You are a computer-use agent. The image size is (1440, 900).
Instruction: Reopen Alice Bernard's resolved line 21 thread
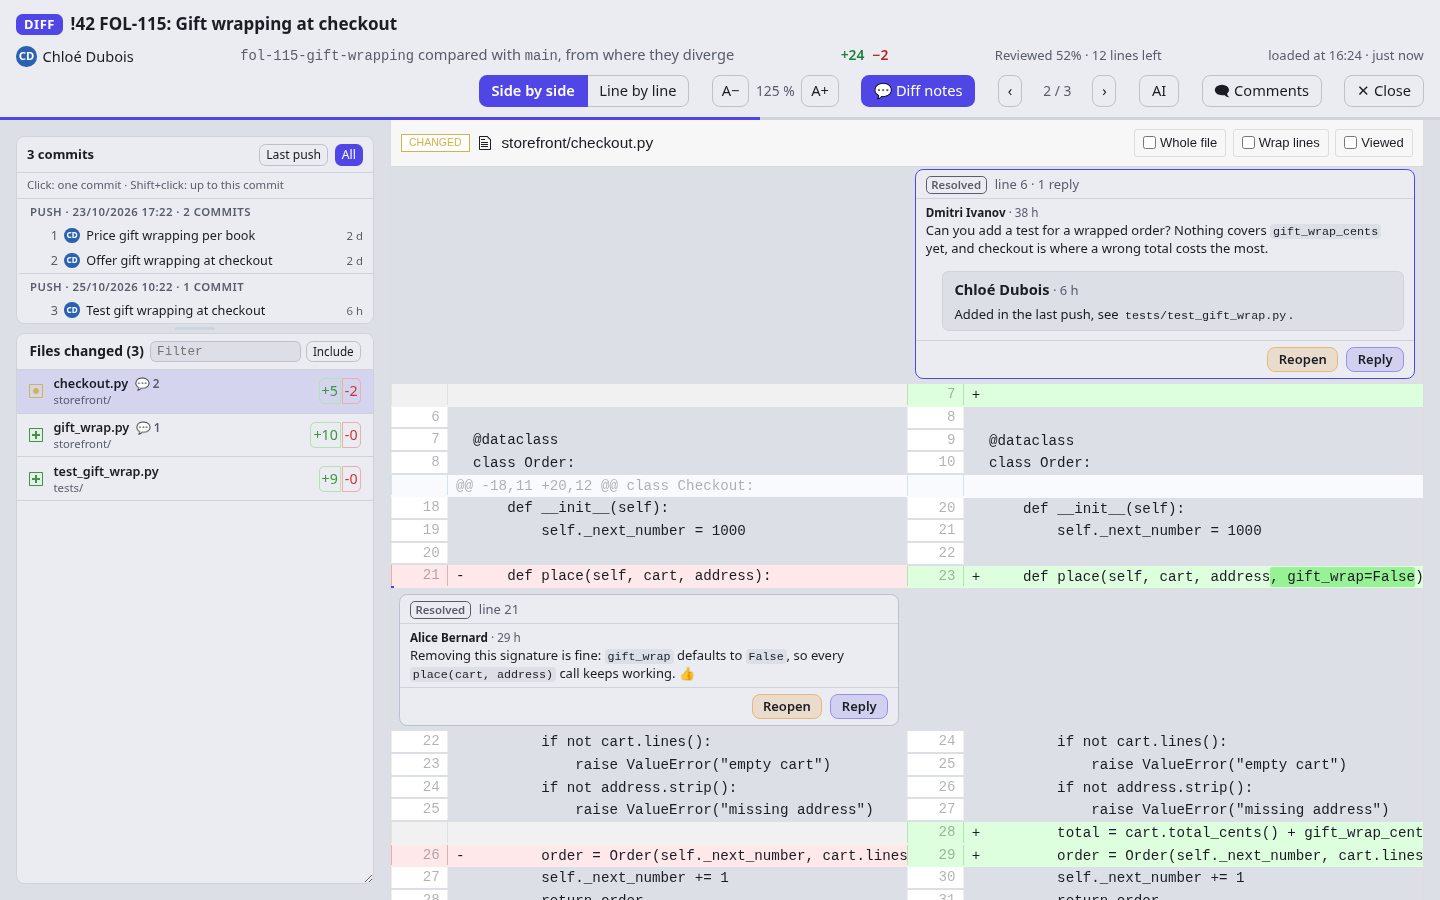(787, 707)
